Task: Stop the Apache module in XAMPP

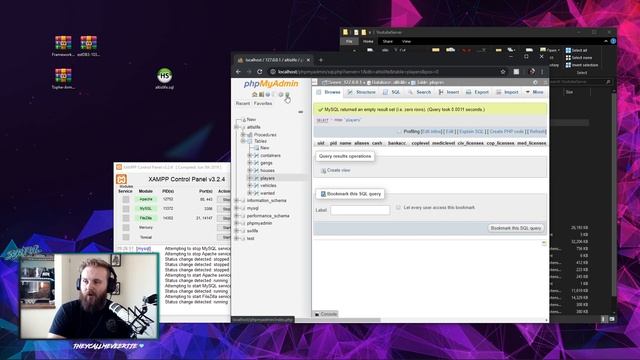Action: [224, 199]
